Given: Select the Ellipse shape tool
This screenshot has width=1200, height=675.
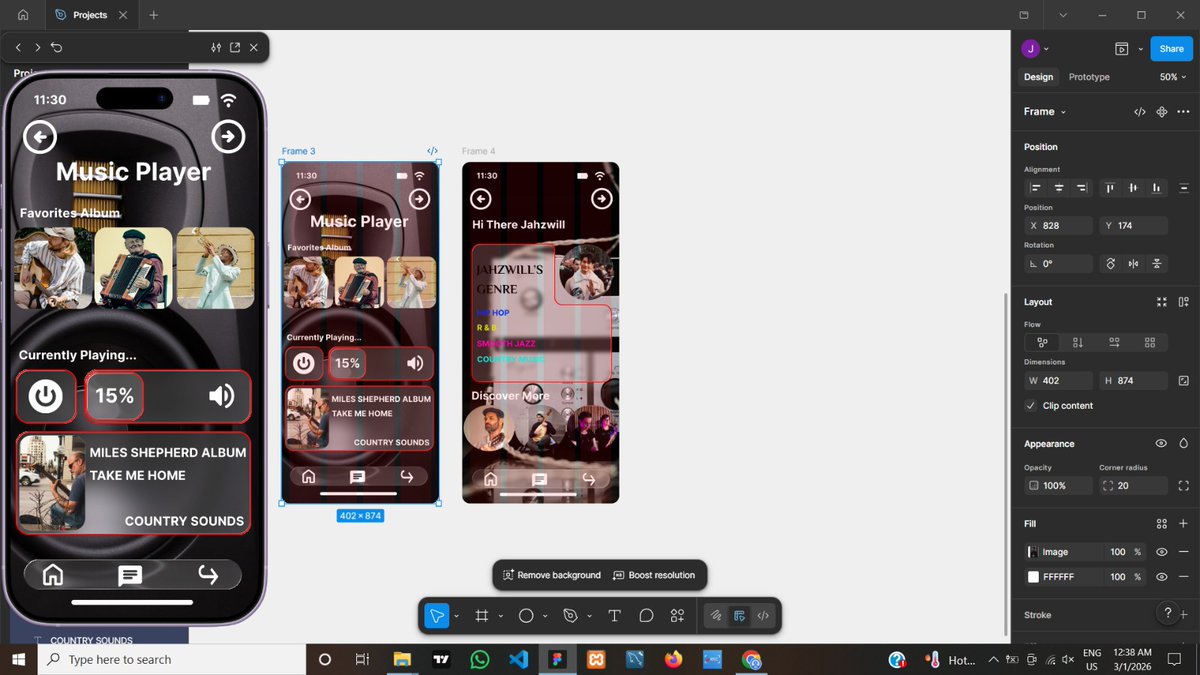Looking at the screenshot, I should click(x=526, y=616).
